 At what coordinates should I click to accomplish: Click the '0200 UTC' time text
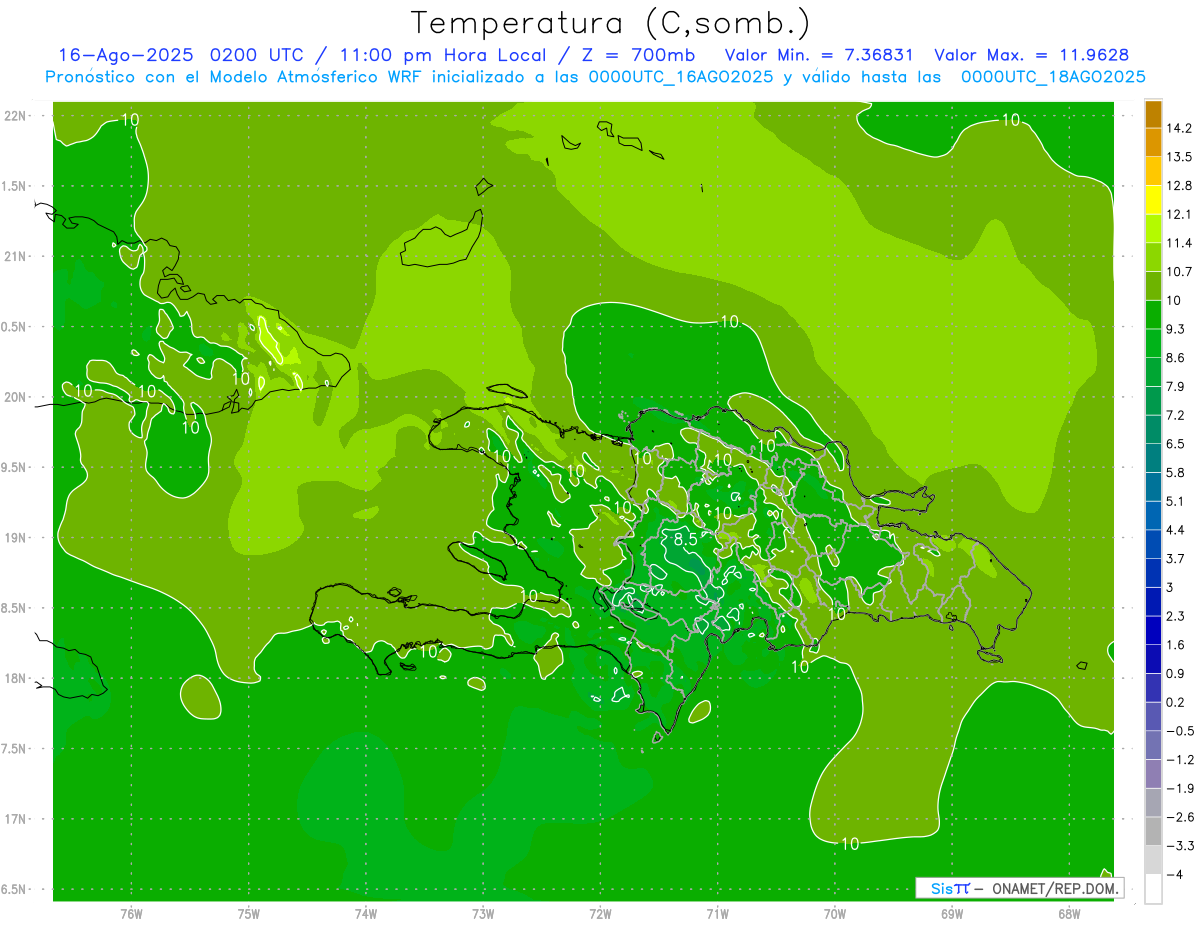click(x=259, y=55)
